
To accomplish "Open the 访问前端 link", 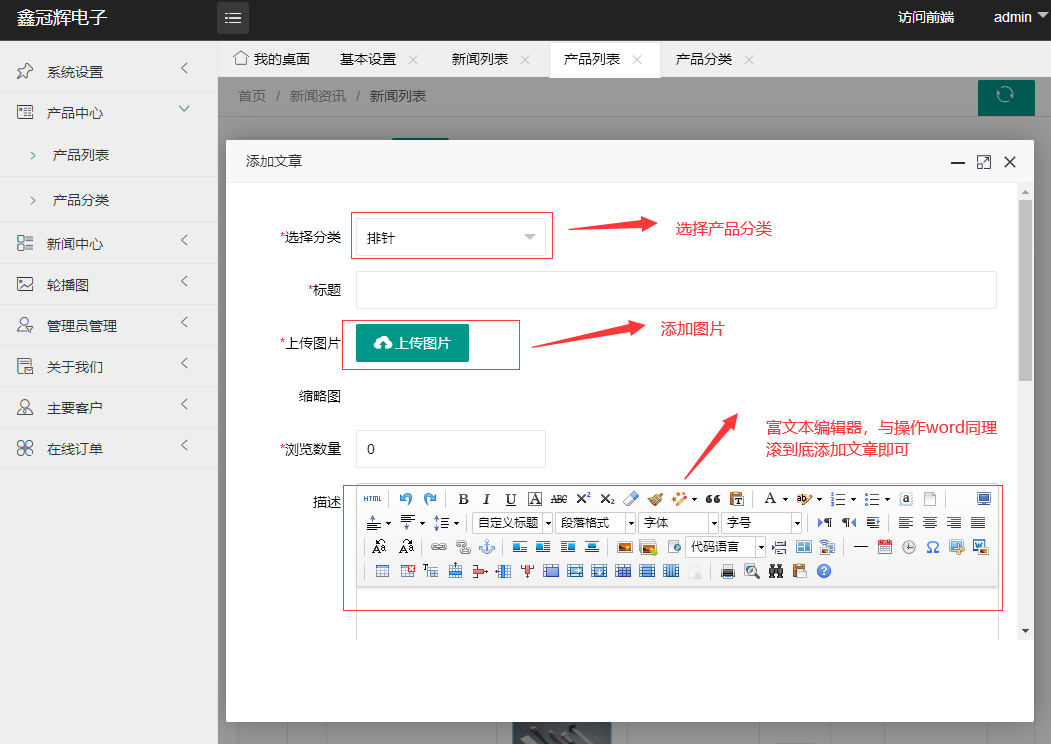I will coord(925,17).
